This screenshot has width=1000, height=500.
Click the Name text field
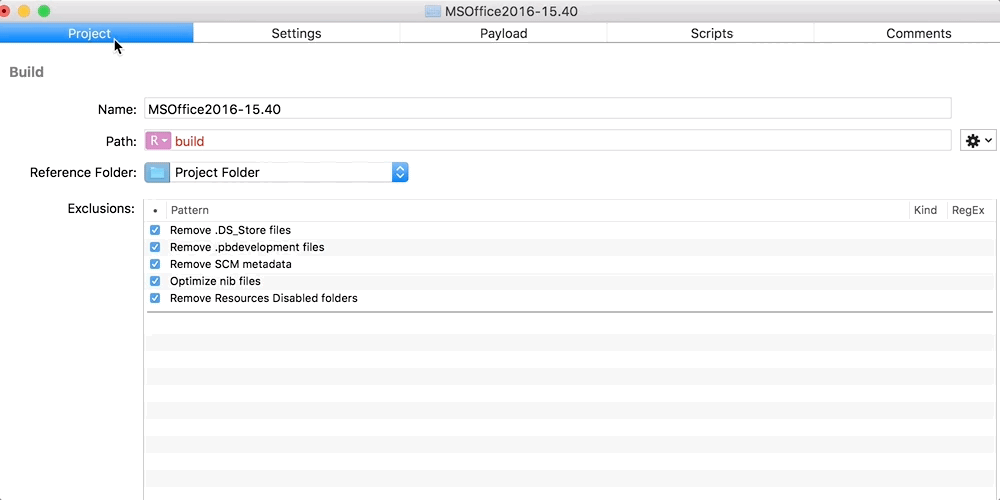547,108
